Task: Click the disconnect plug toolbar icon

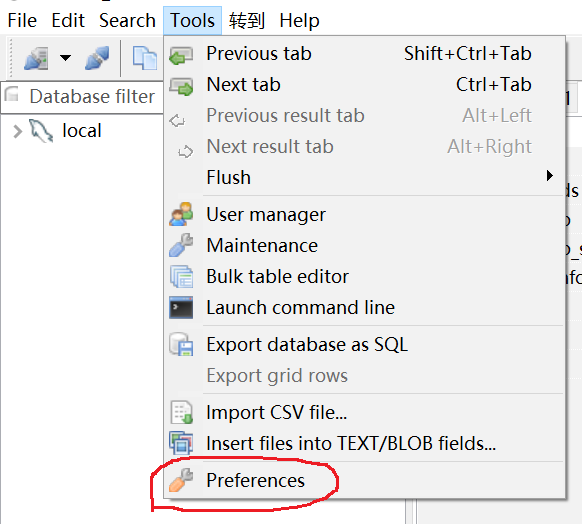Action: pos(97,58)
